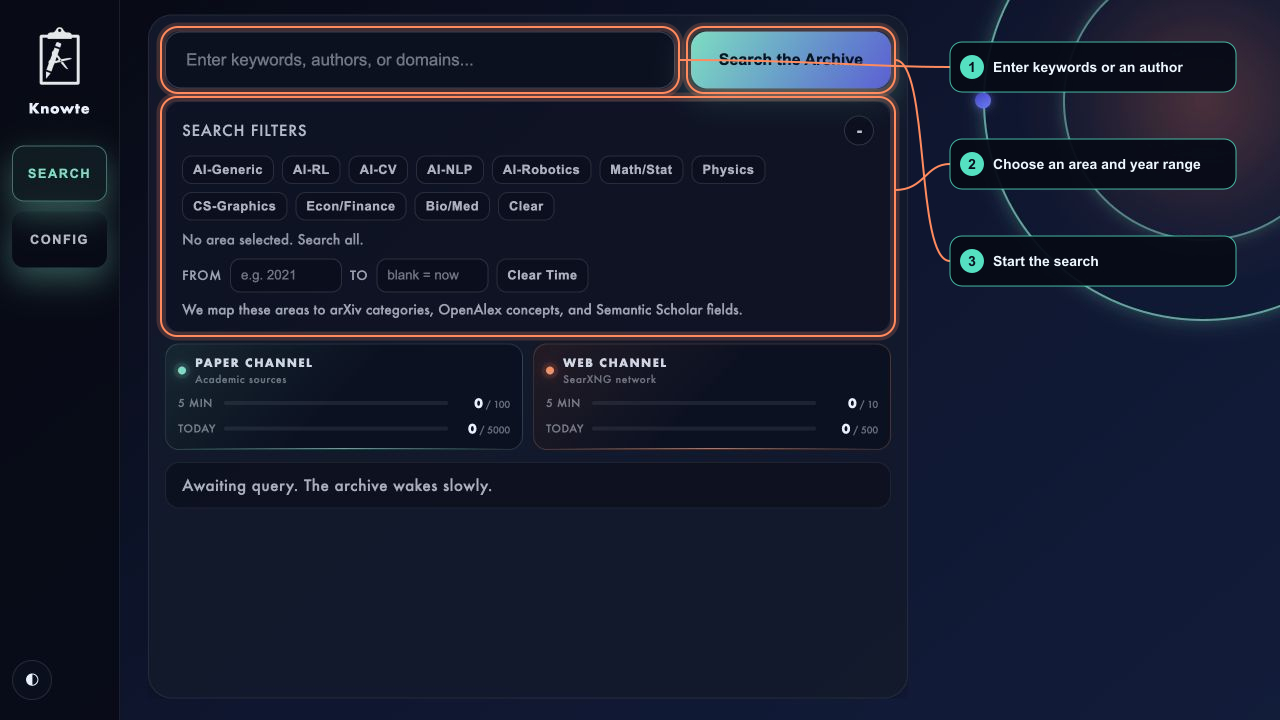Viewport: 1280px width, 720px height.
Task: Click the Web Channel TODAY progress bar
Action: [x=704, y=429]
